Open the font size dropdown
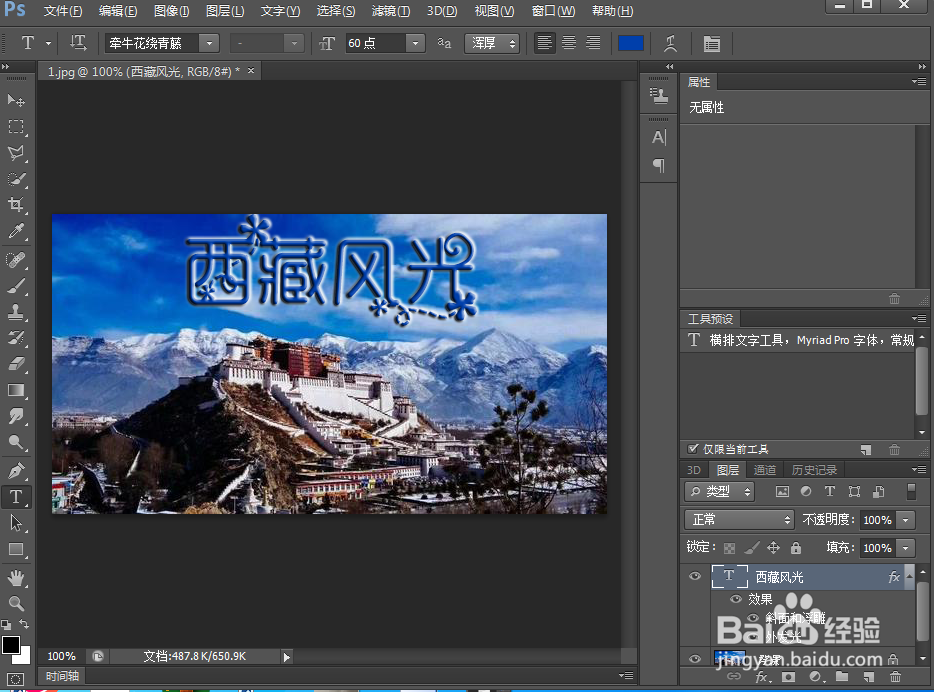Viewport: 934px width, 692px height. [415, 43]
